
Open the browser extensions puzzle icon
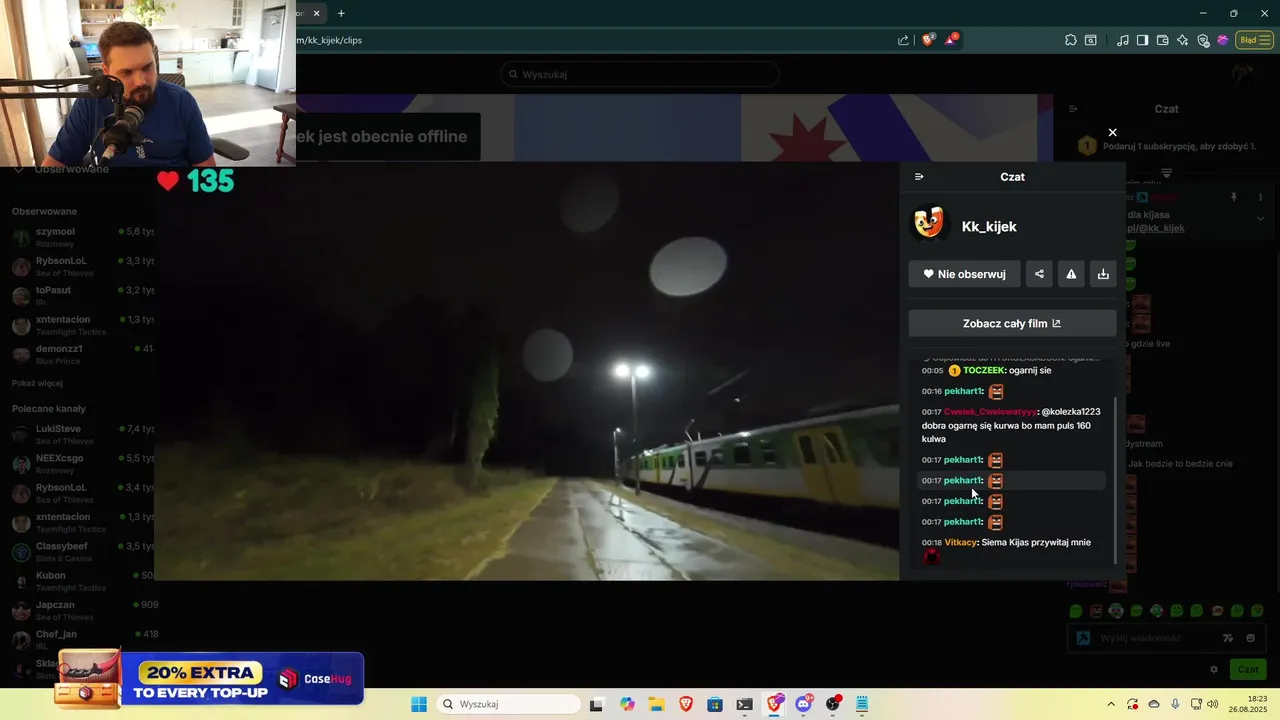click(1071, 40)
